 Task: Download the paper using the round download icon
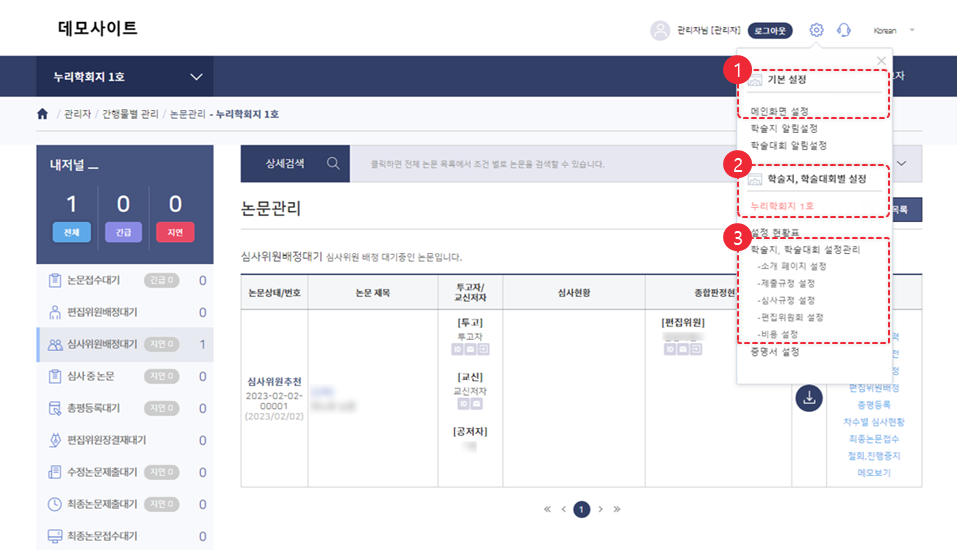point(809,397)
